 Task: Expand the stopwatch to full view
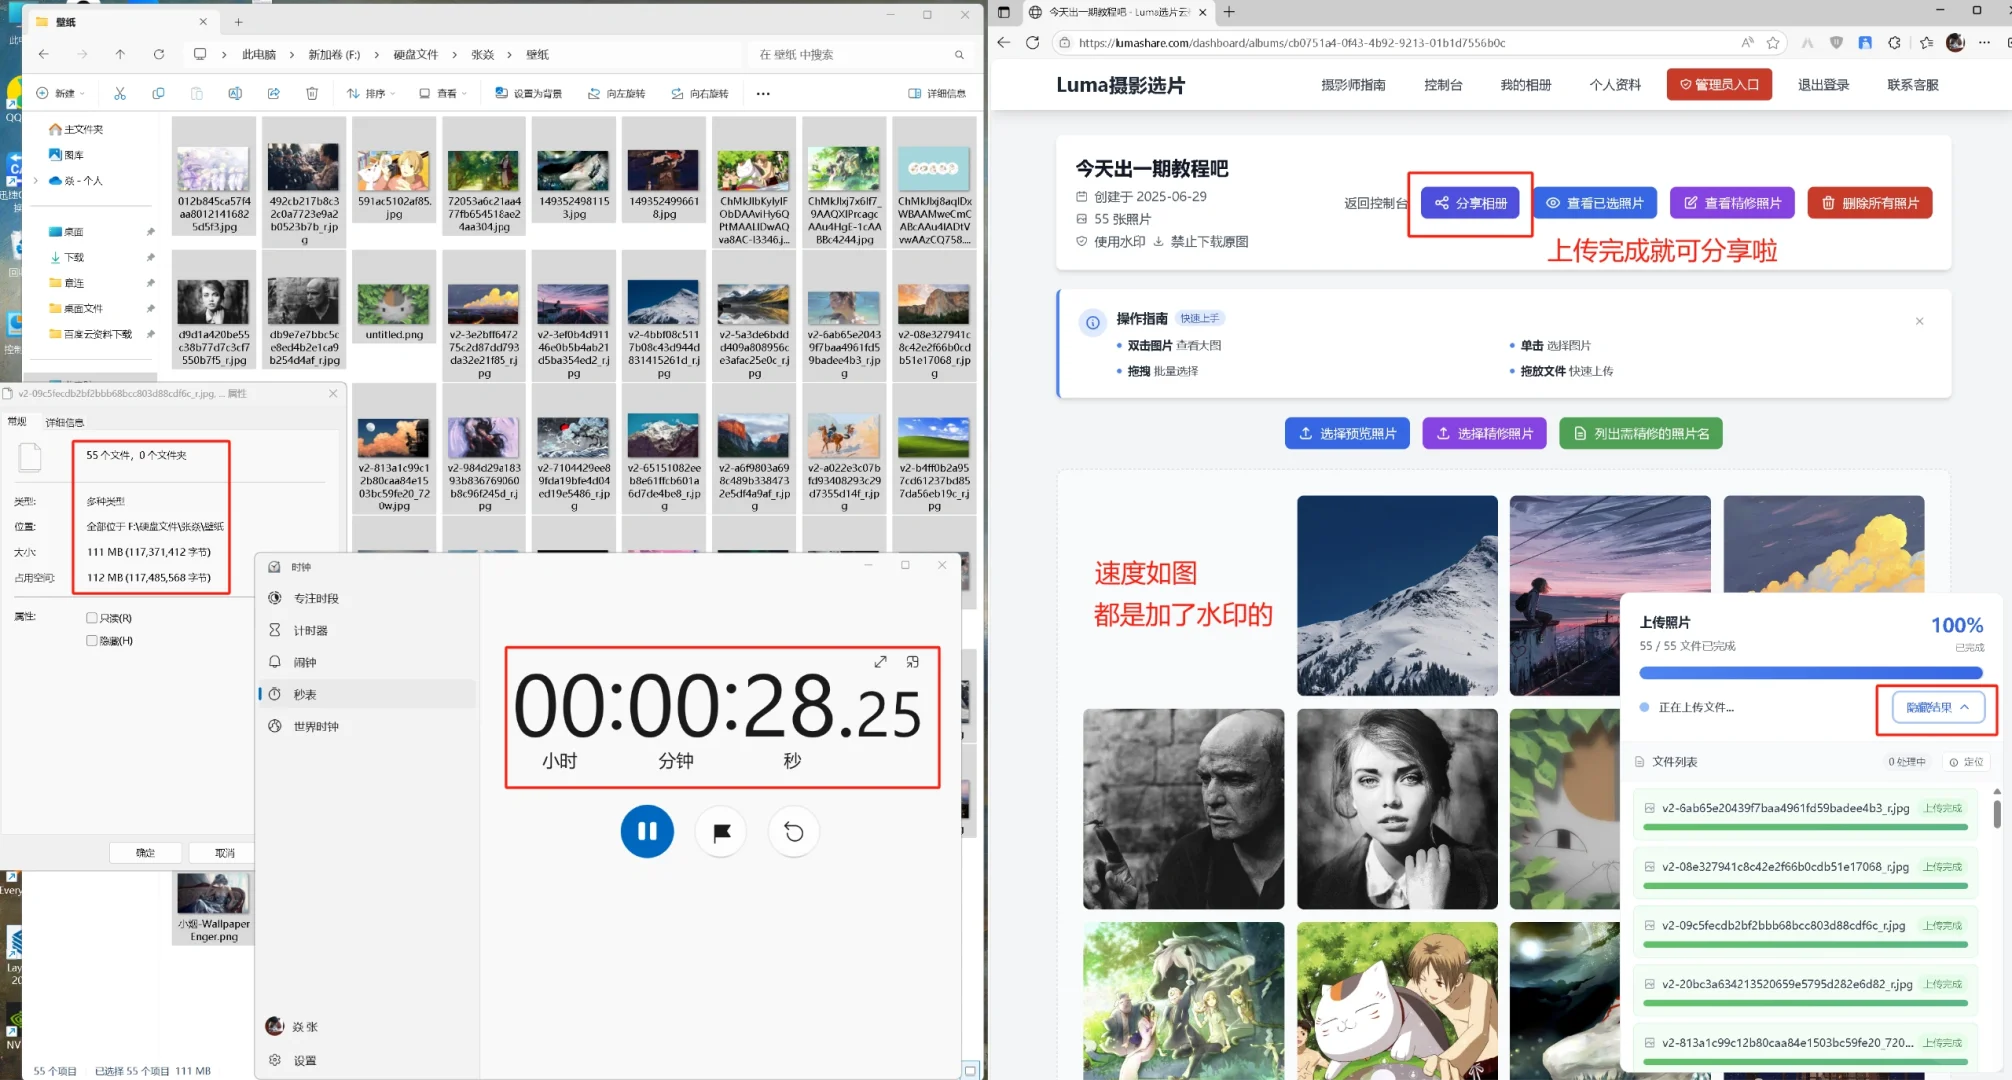click(x=880, y=662)
